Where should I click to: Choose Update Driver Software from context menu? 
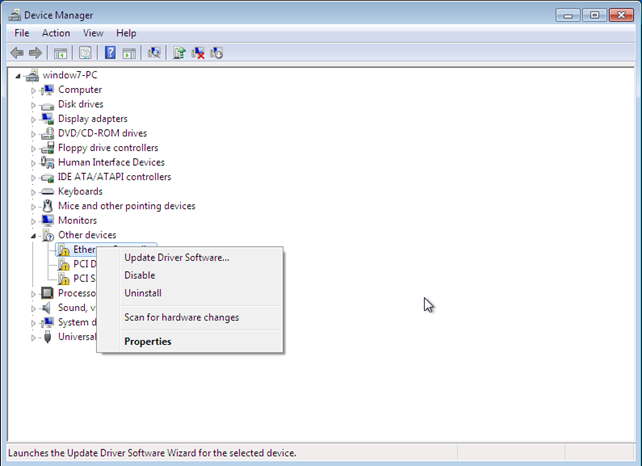point(176,257)
